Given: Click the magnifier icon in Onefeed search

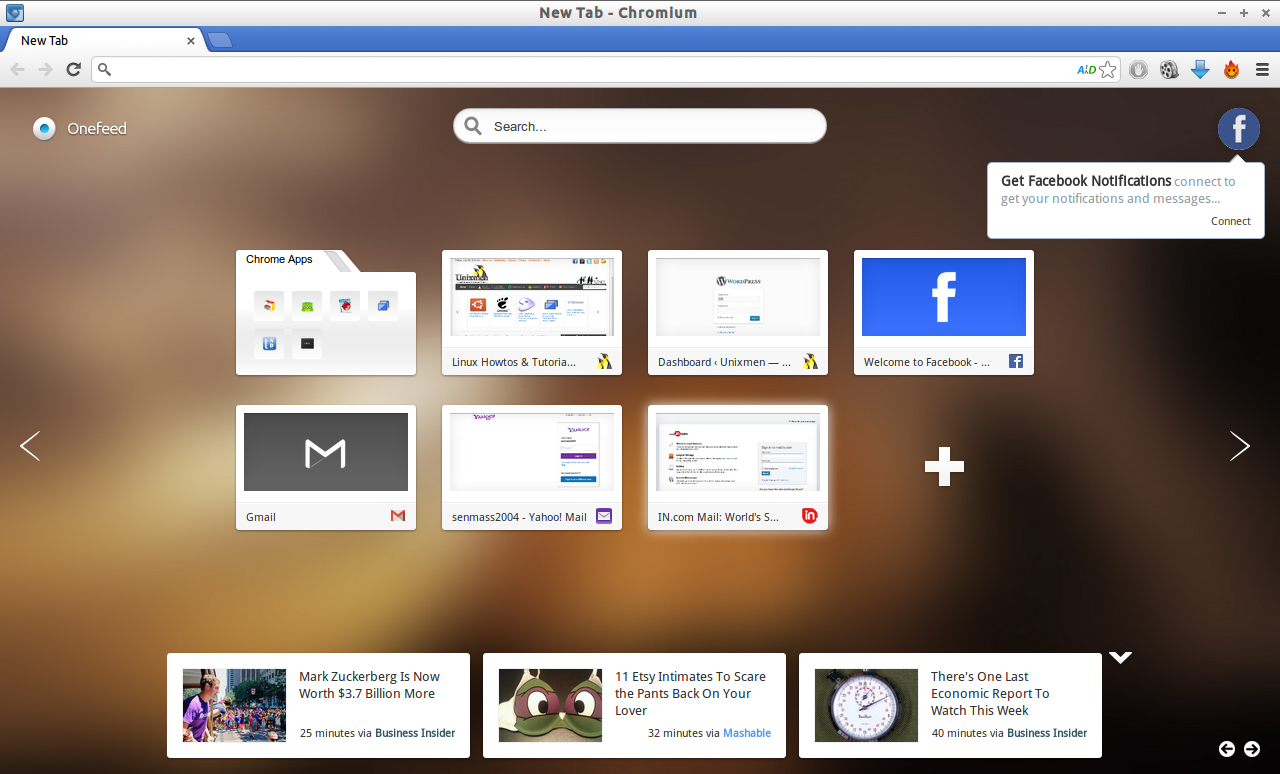Looking at the screenshot, I should (474, 126).
